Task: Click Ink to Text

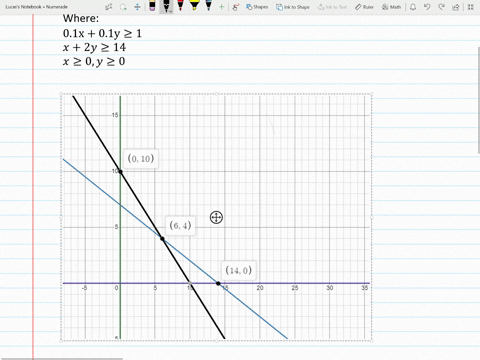Action: 332,7
